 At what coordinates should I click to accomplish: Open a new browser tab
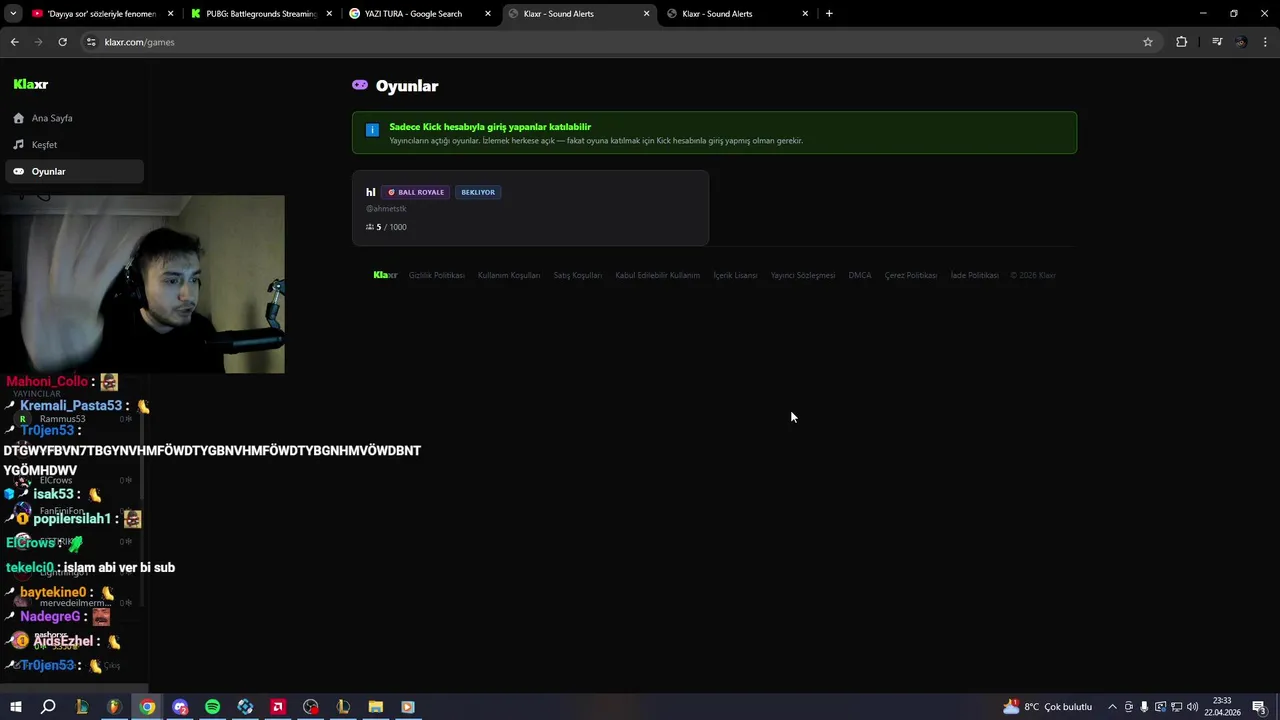click(x=829, y=14)
